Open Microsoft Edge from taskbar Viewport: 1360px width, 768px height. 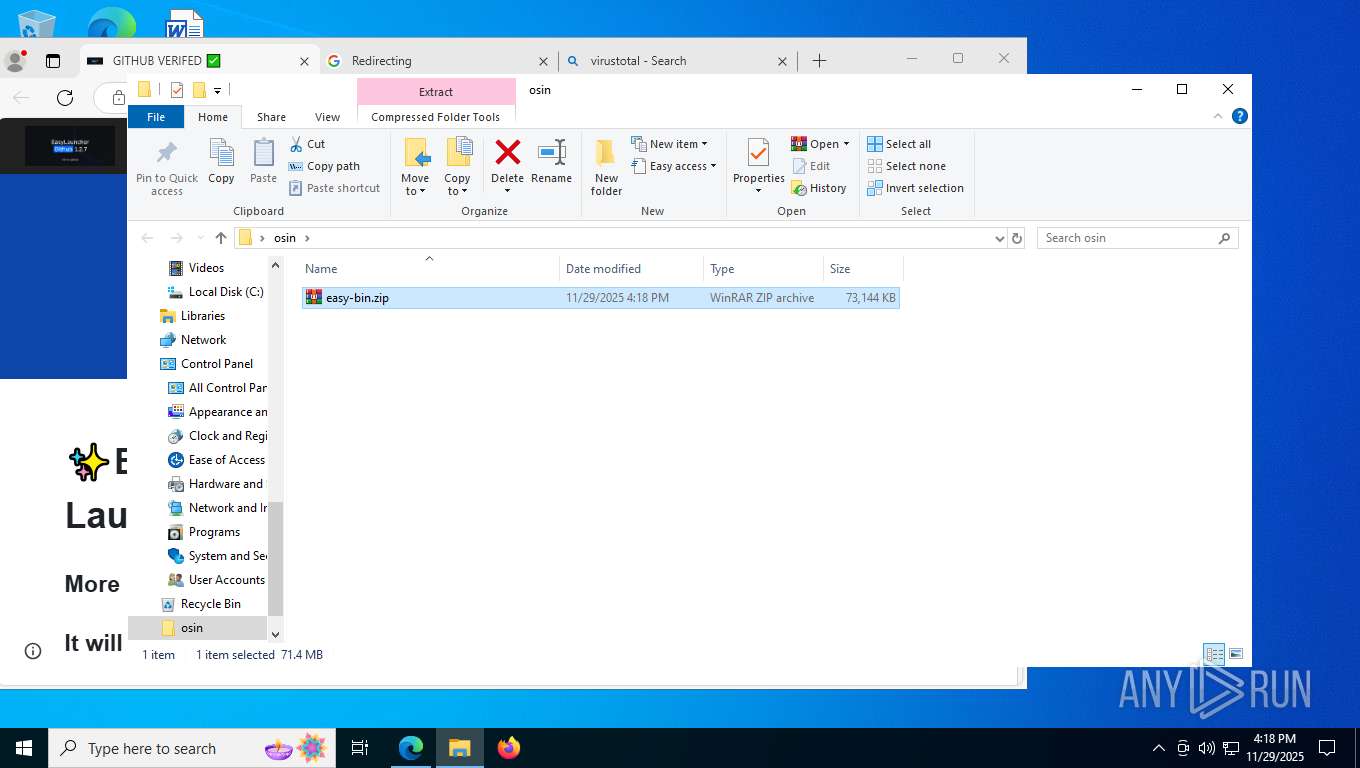coord(411,748)
